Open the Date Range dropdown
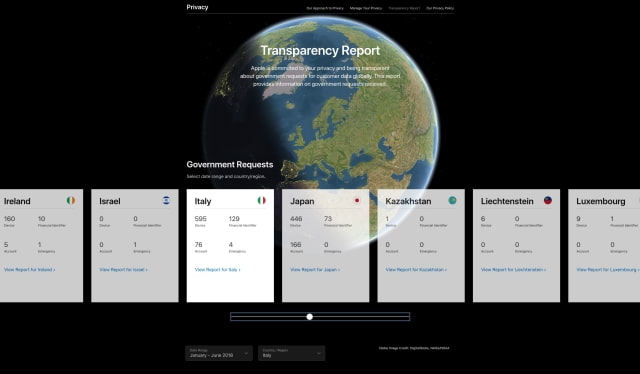Image resolution: width=640 pixels, height=374 pixels. click(x=219, y=353)
